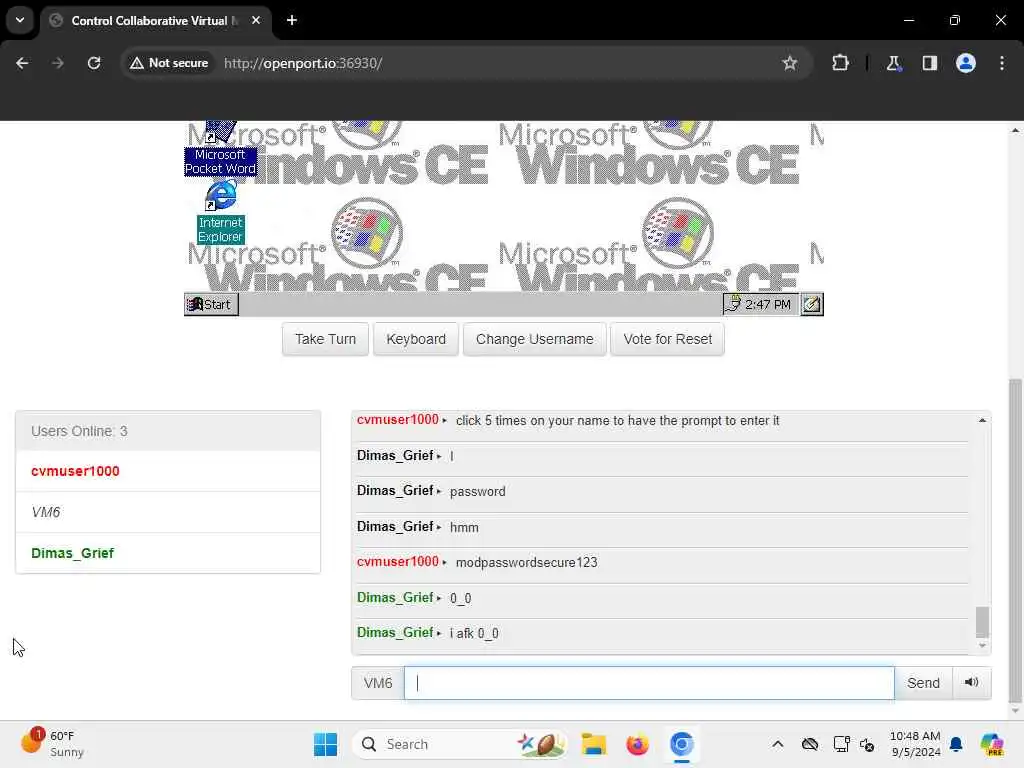The image size is (1024, 768).
Task: Go back in browser history
Action: [x=22, y=63]
